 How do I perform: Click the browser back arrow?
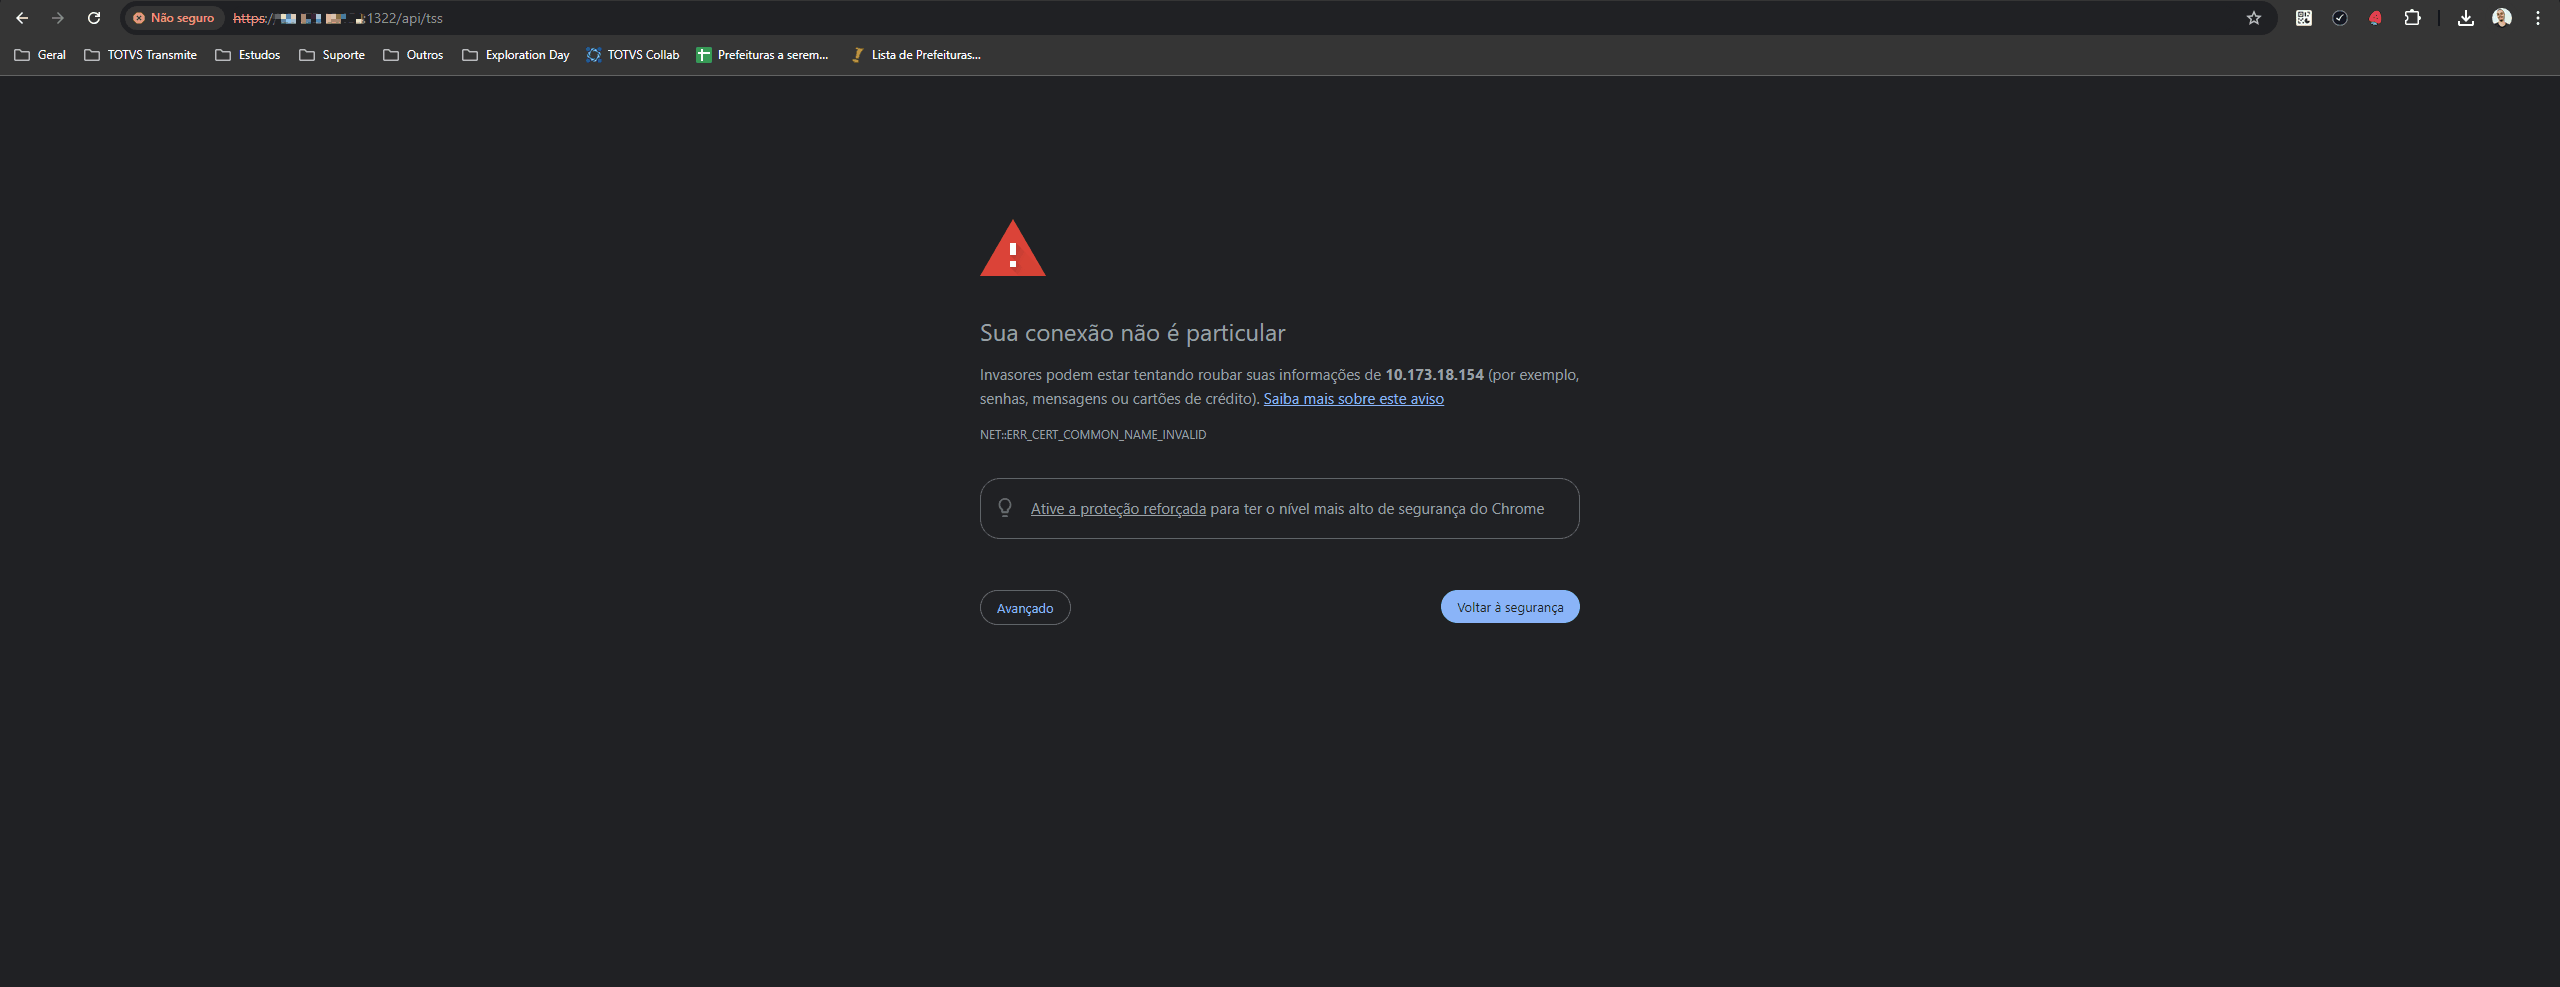22,18
